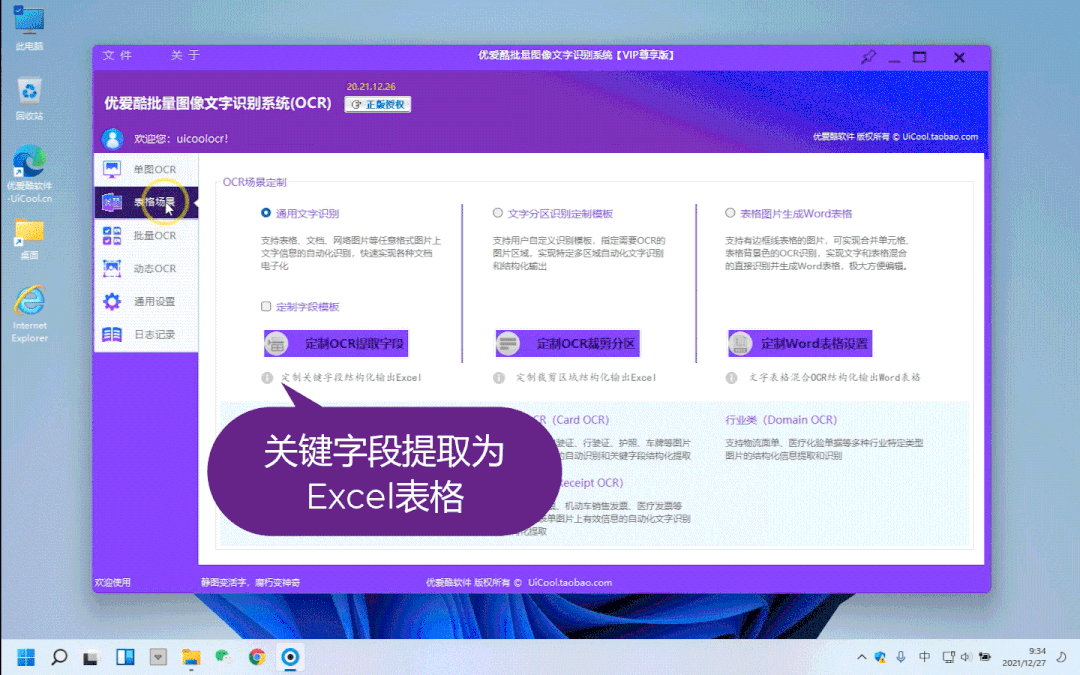Open Task View from the taskbar
1080x675 pixels.
(92, 657)
